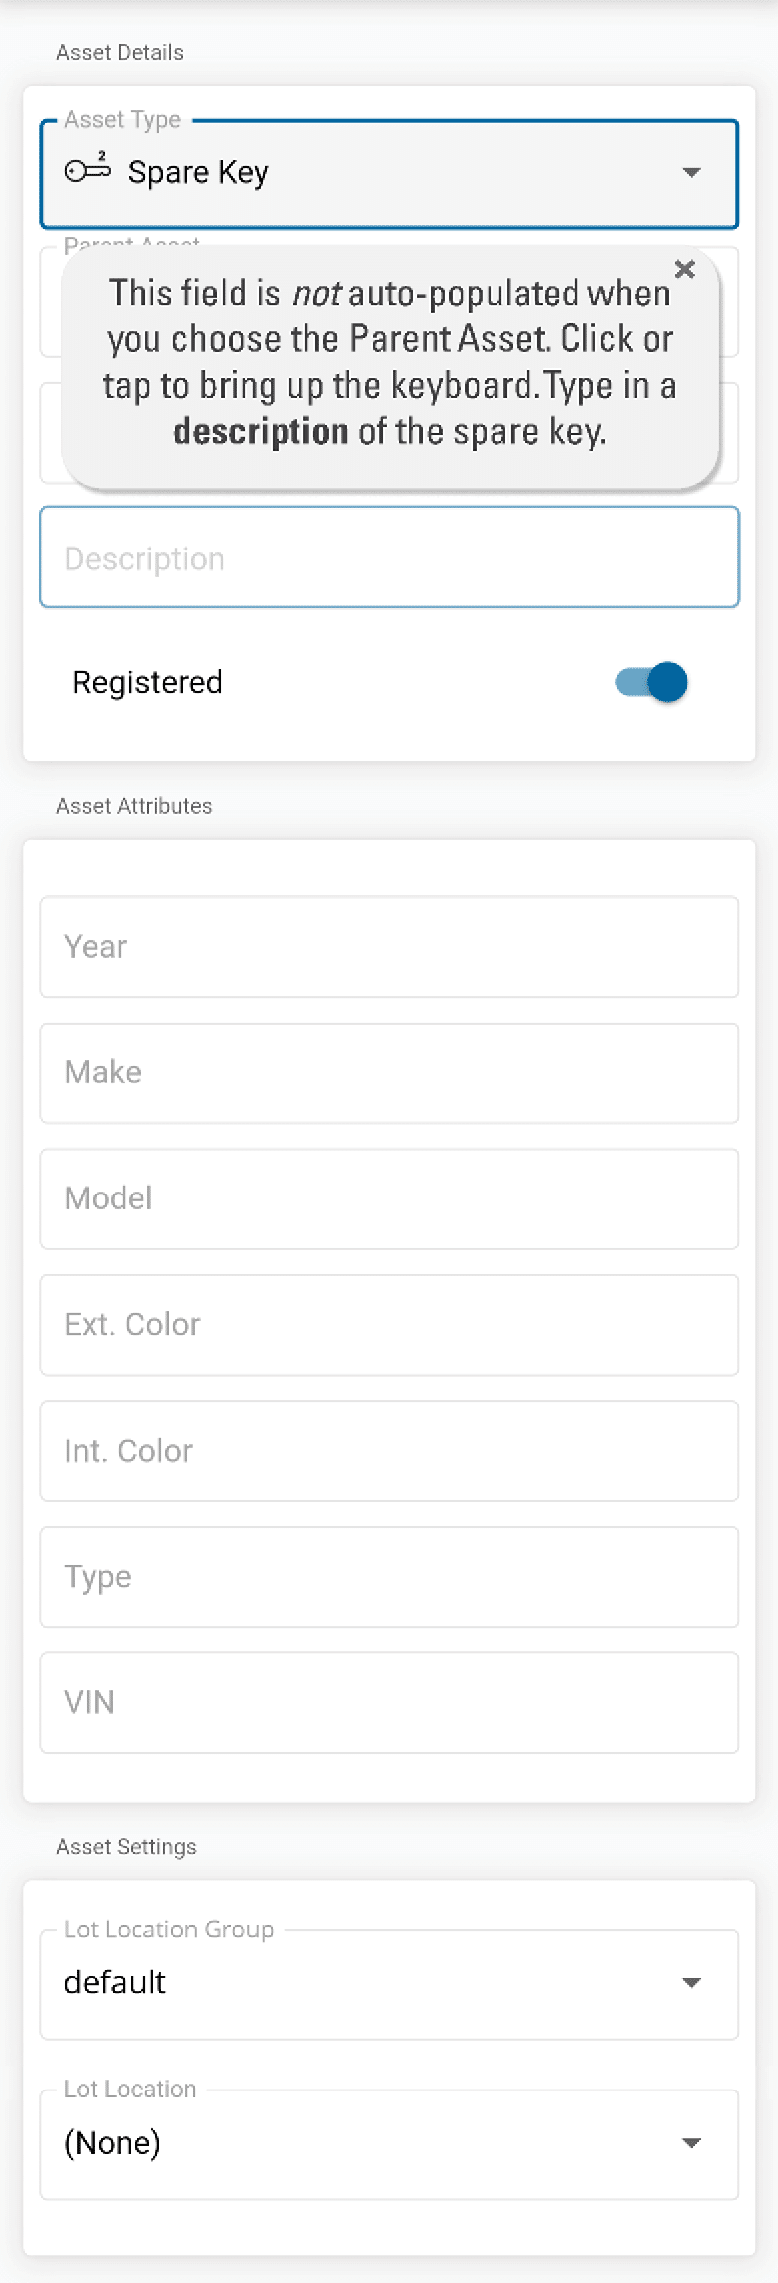Viewport: 778px width, 2283px height.
Task: Click the Type attribute field
Action: [389, 1577]
